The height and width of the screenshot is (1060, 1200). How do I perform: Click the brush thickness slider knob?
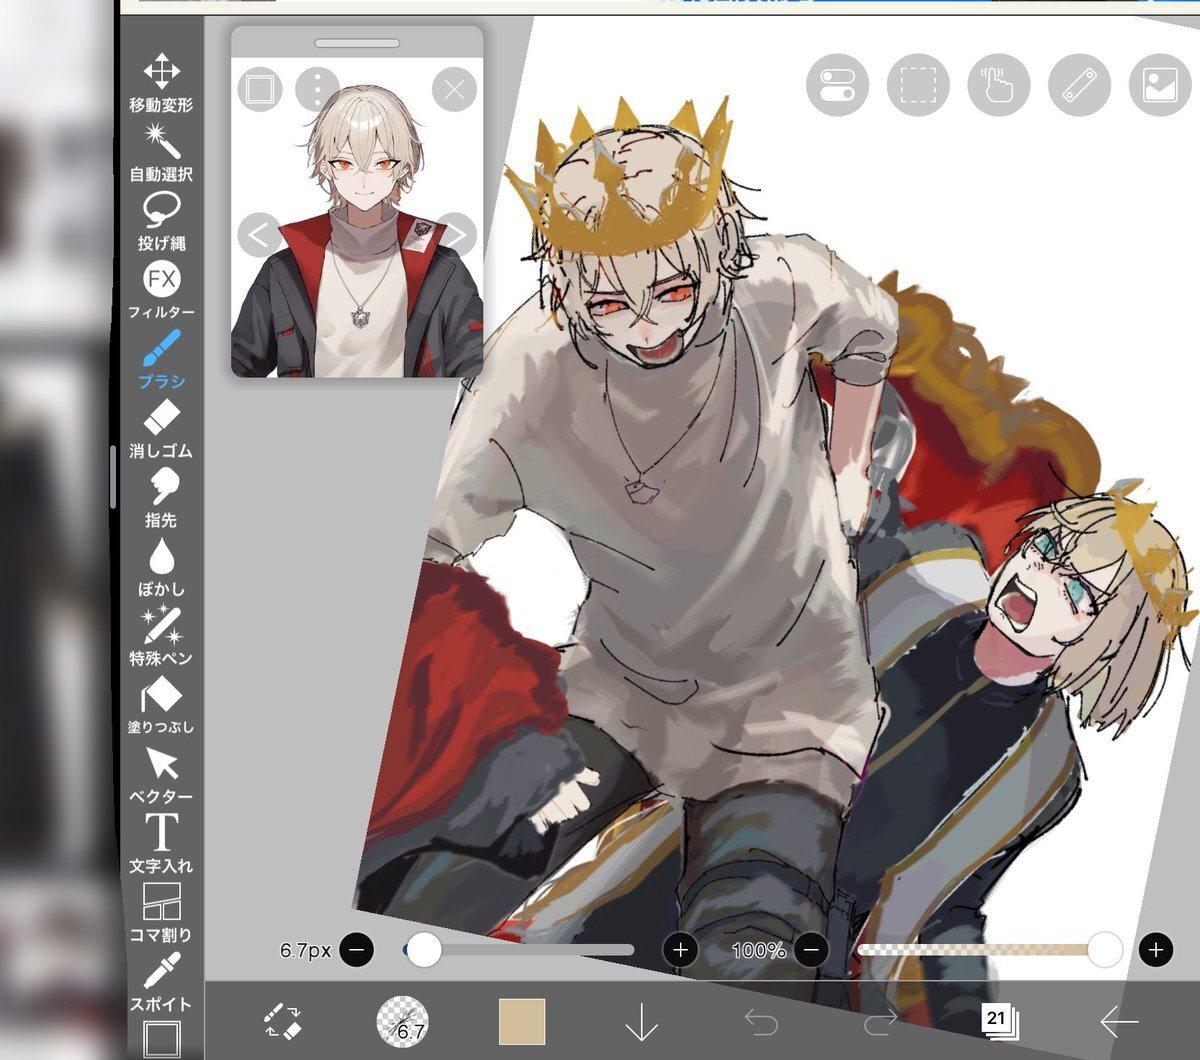tap(424, 950)
